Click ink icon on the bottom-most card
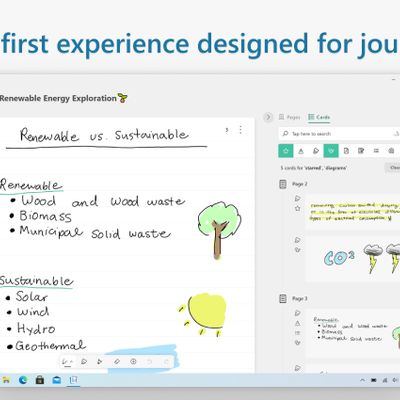The width and height of the screenshot is (400, 400). pos(298,368)
